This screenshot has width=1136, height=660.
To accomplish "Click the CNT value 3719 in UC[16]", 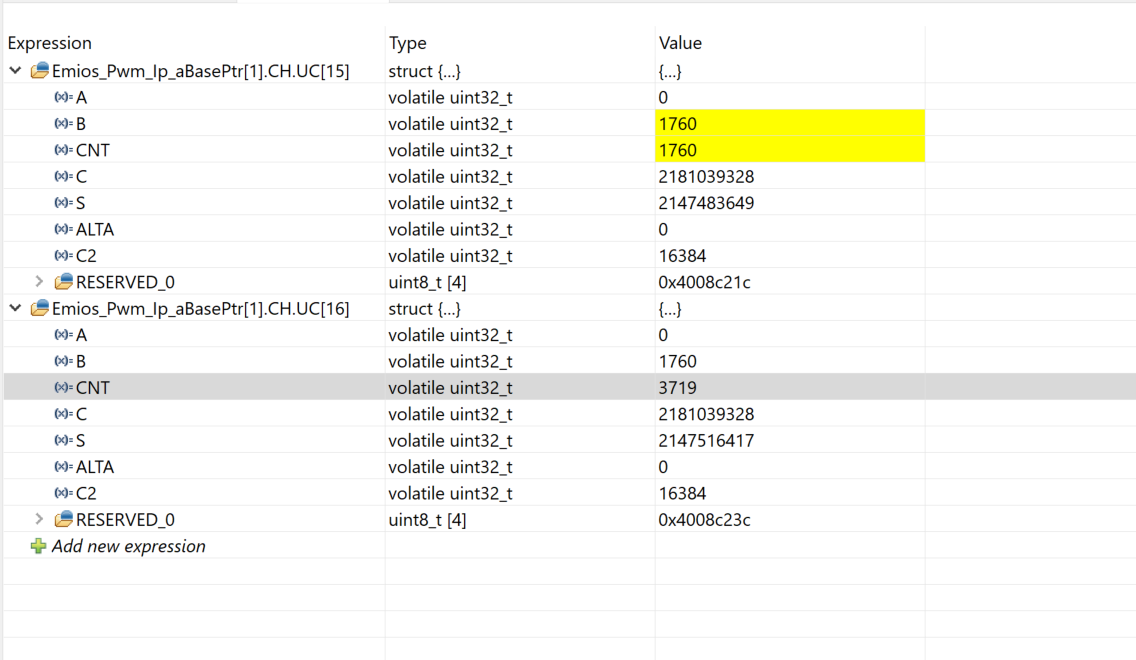I will tap(678, 387).
